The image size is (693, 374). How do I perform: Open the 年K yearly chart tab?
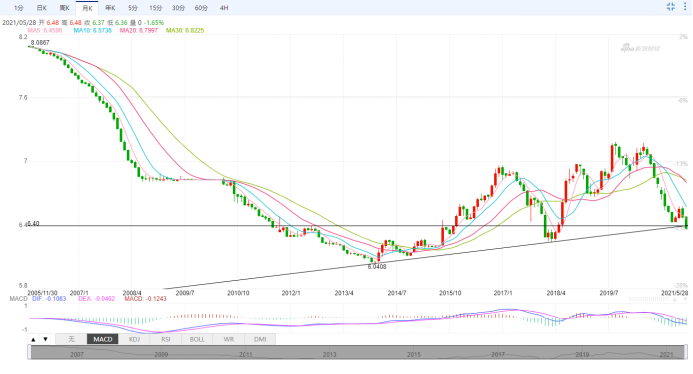pyautogui.click(x=110, y=8)
